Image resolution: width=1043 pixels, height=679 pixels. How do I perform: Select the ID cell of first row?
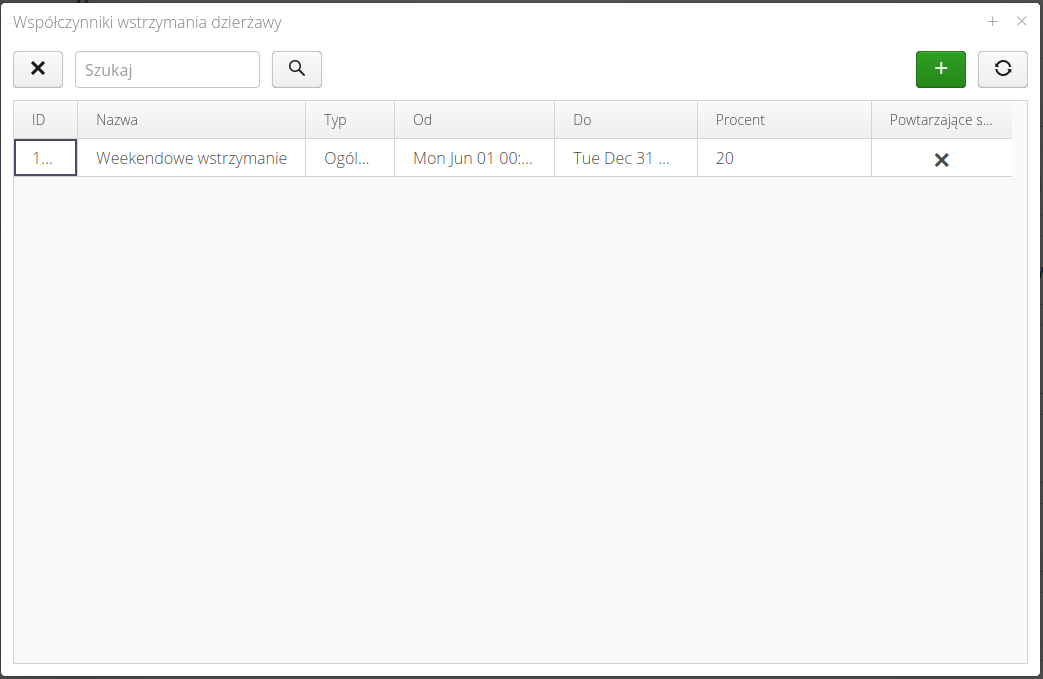pyautogui.click(x=45, y=158)
